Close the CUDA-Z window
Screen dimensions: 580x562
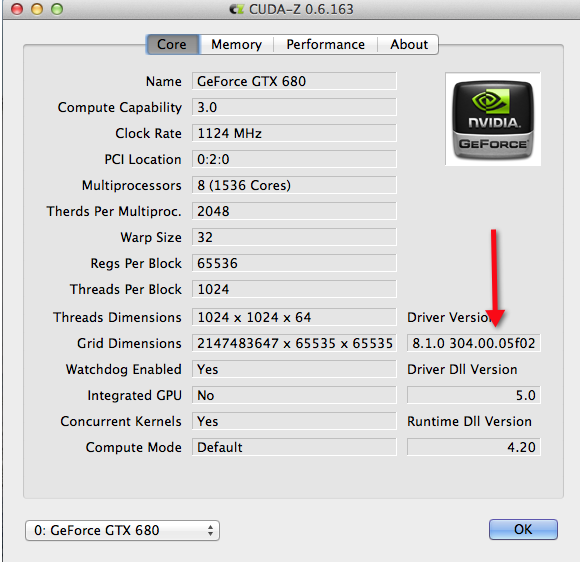17,9
